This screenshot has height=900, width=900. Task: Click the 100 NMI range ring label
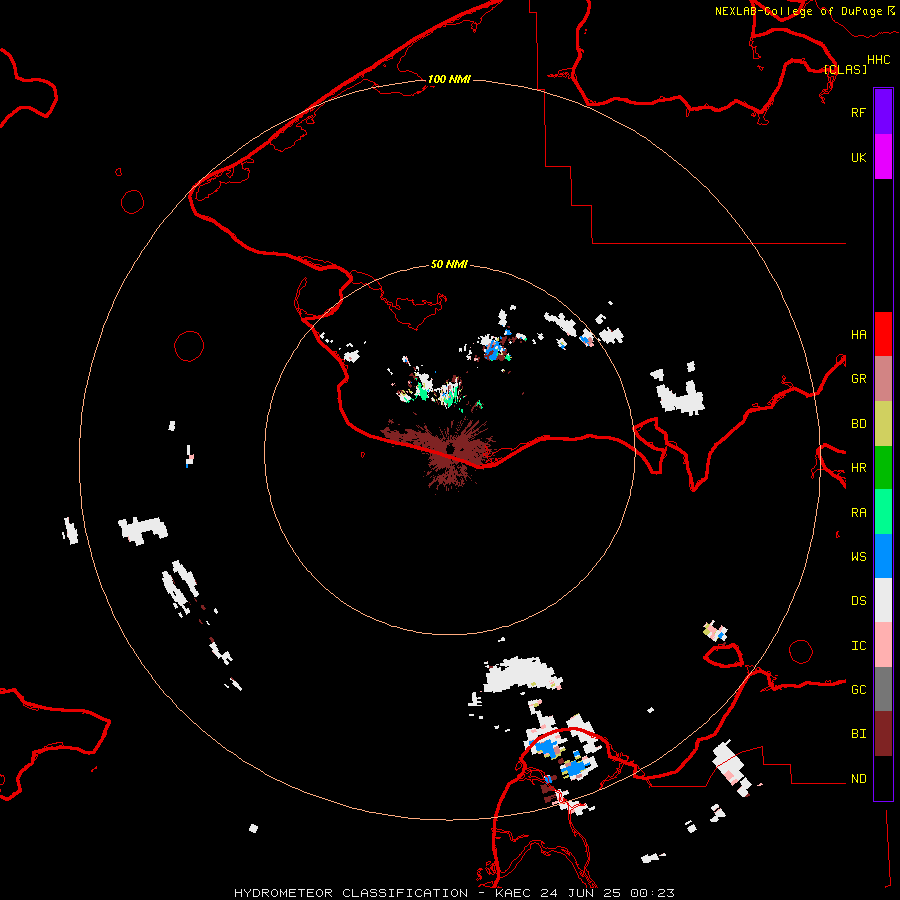[x=449, y=79]
